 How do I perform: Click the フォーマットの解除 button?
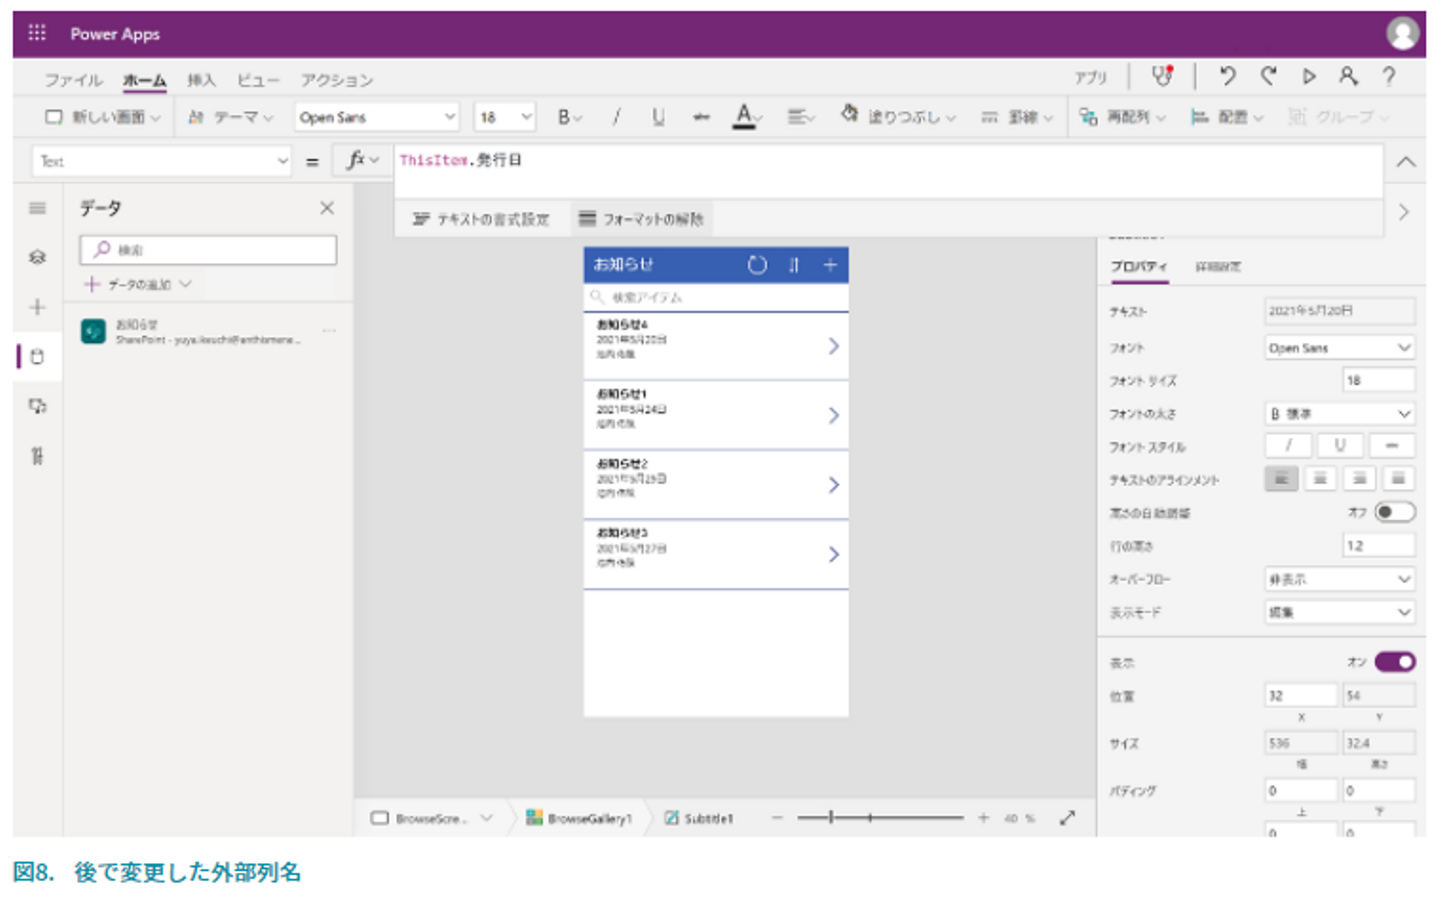(642, 219)
